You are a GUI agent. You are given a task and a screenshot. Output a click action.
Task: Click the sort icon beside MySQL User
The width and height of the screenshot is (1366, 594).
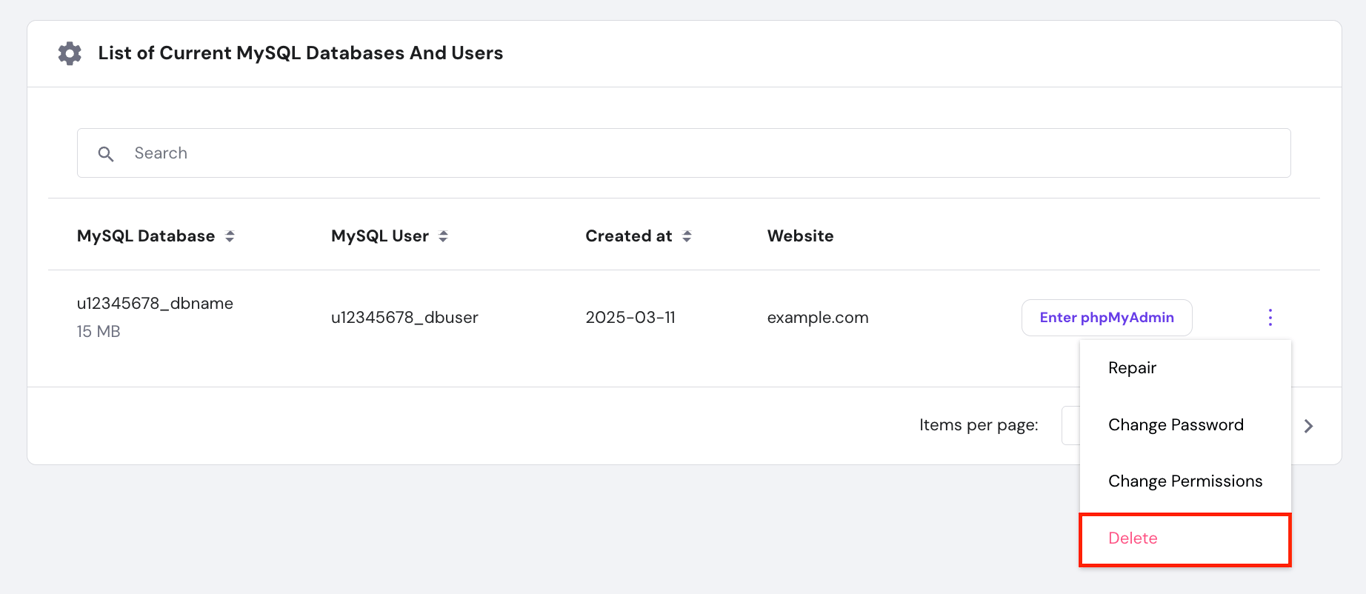pyautogui.click(x=444, y=235)
